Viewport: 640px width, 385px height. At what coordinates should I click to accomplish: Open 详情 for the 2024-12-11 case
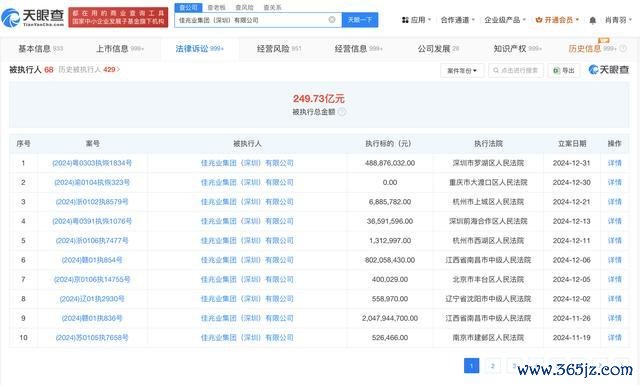tap(614, 240)
